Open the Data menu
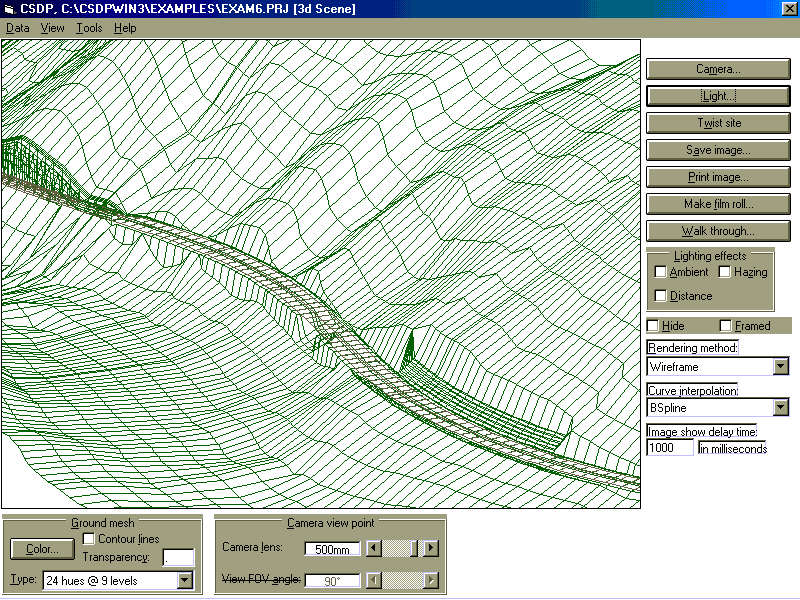 (x=17, y=28)
